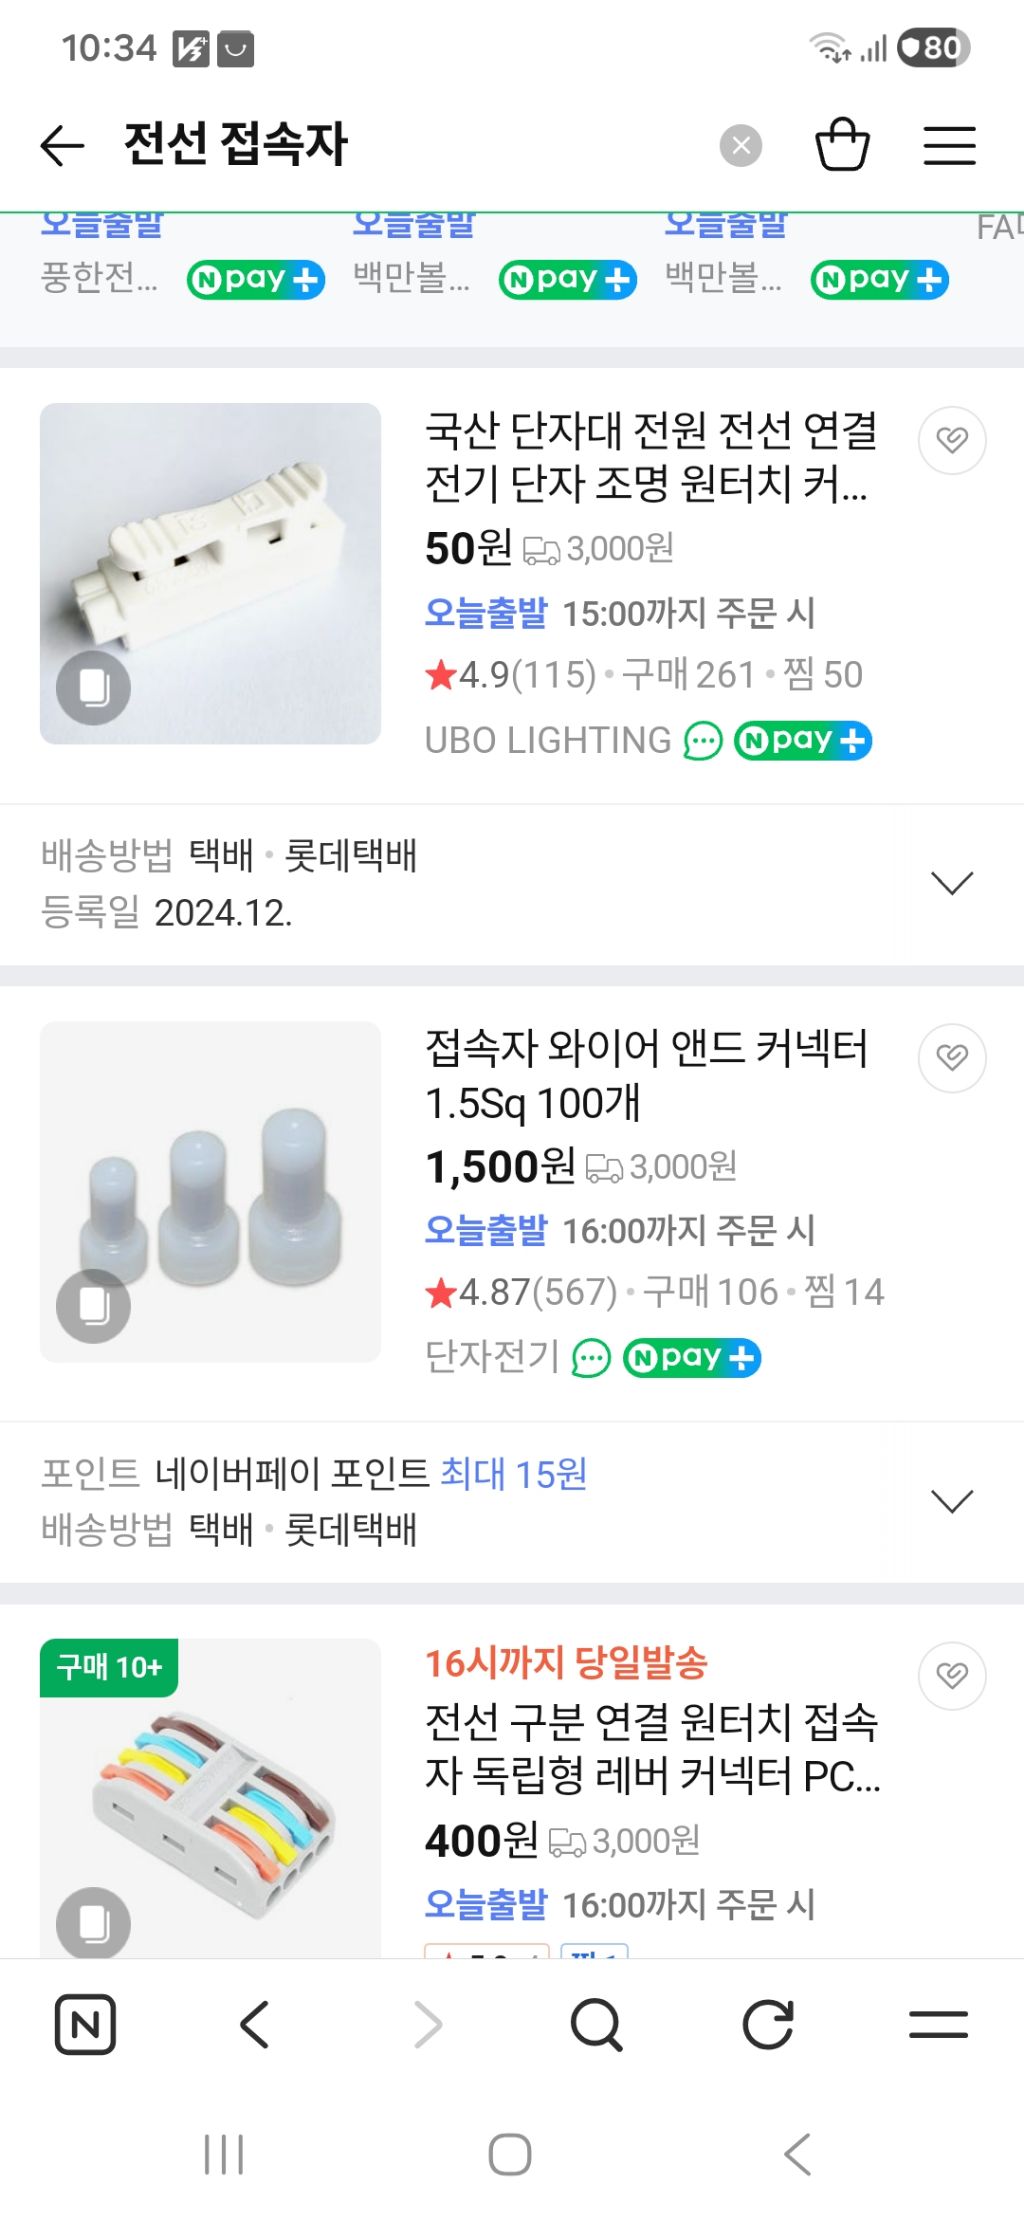Toggle wishlist heart for 원터치 접속자 레버 커넥터

point(951,1675)
